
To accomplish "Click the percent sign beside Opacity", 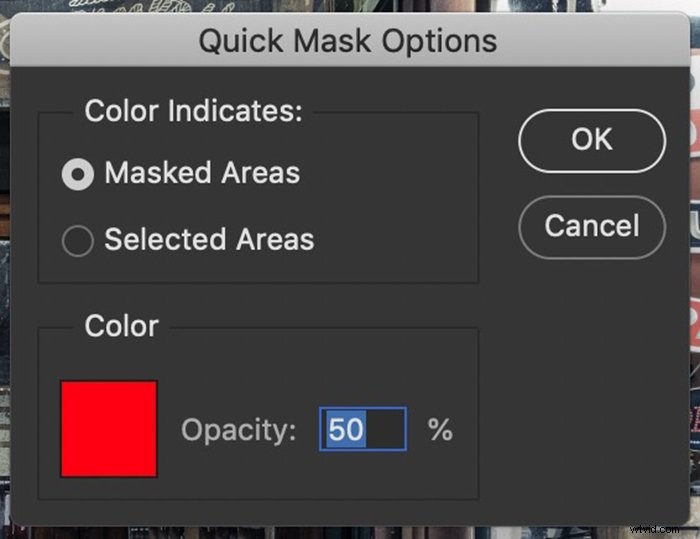I will (x=440, y=429).
